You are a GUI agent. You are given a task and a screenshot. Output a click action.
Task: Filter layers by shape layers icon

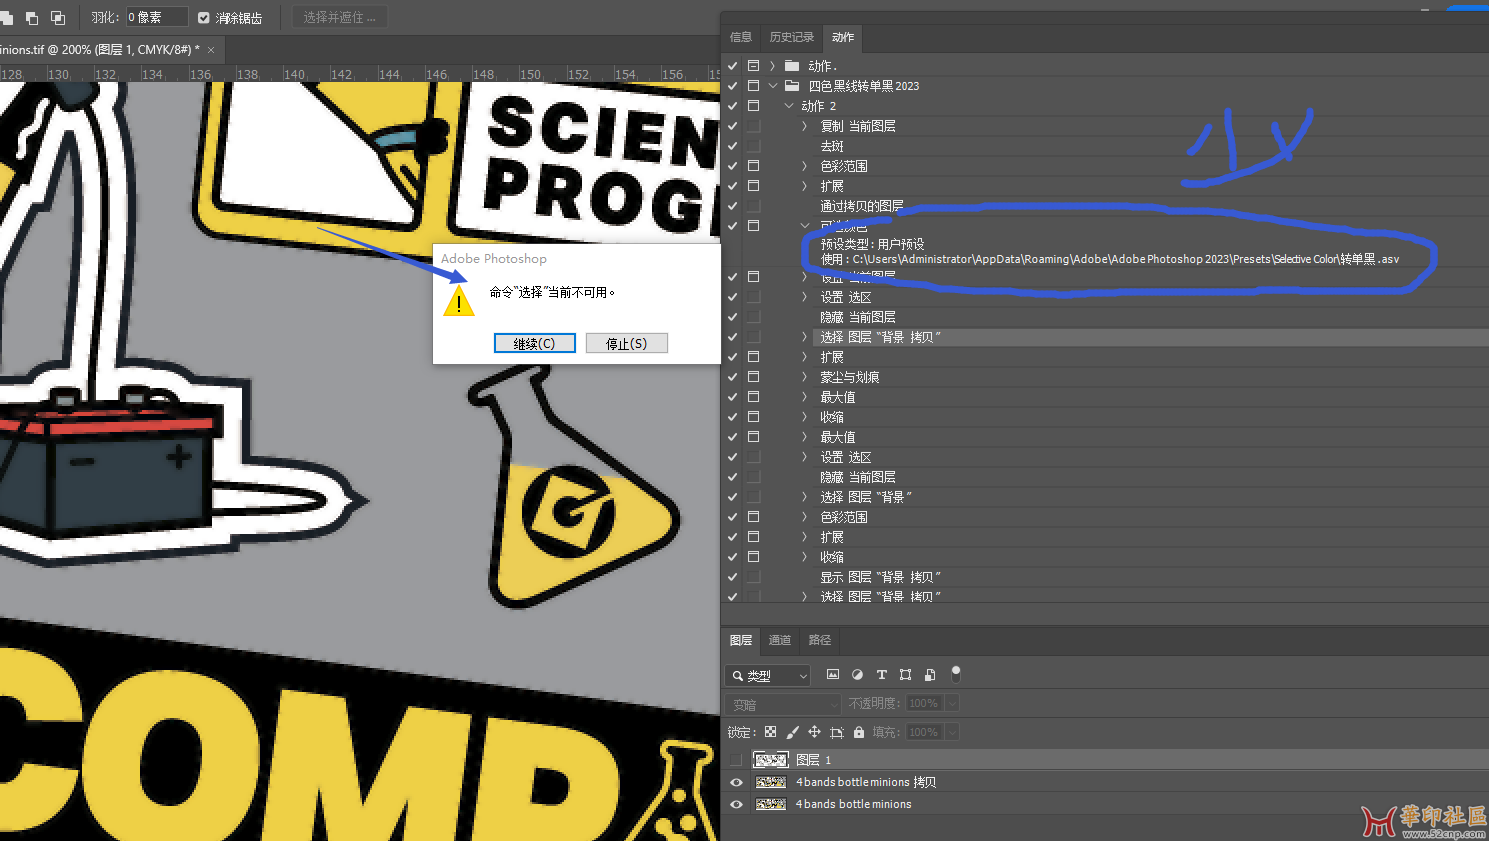[905, 675]
